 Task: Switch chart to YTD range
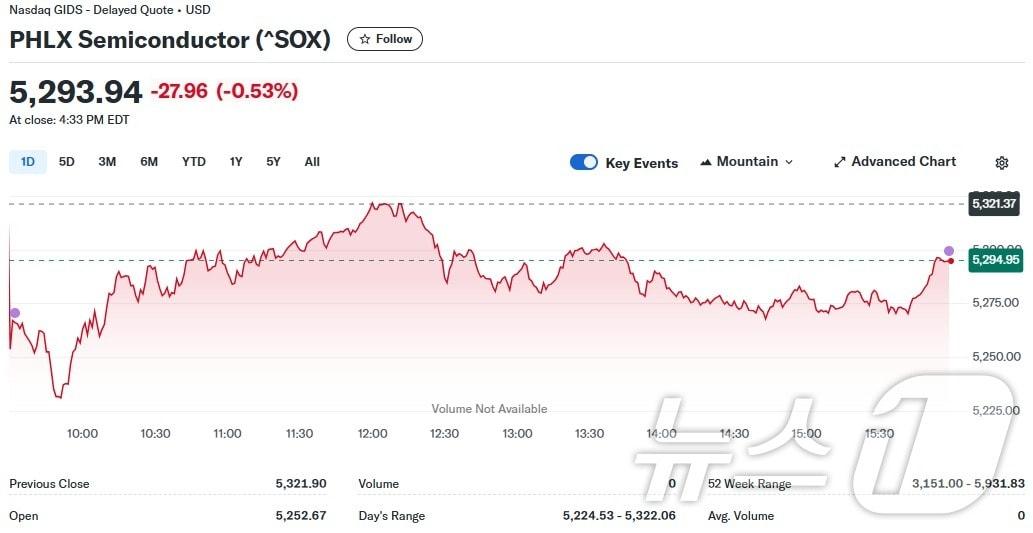tap(194, 162)
